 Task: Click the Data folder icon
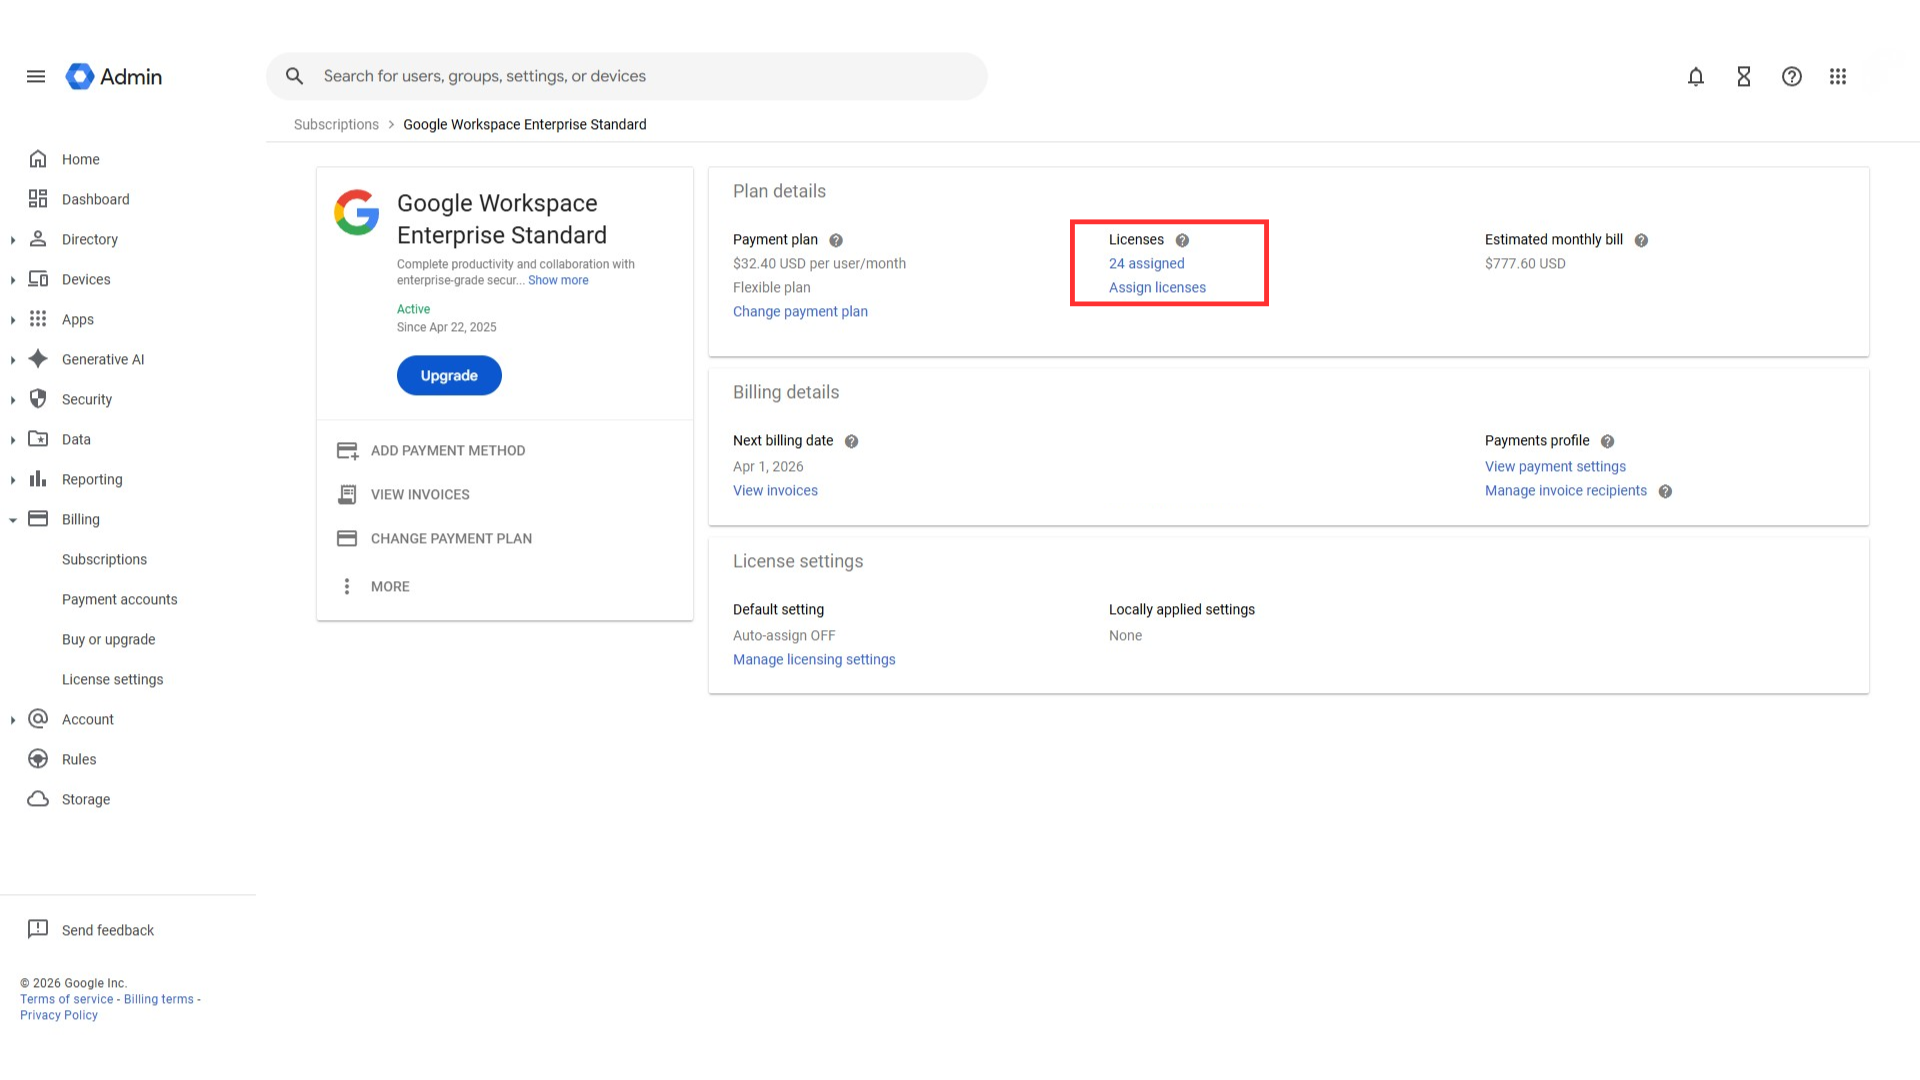[x=38, y=439]
